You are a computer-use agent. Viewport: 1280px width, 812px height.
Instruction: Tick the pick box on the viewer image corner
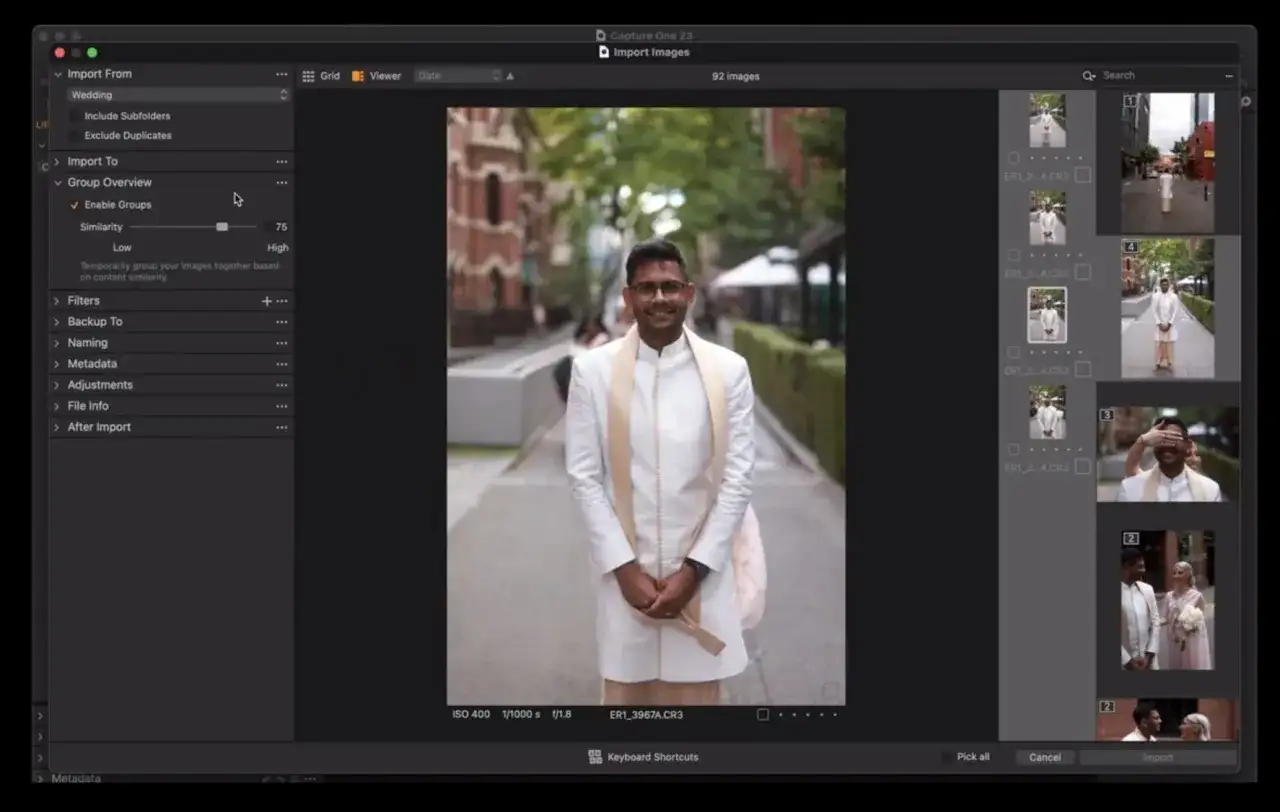tap(830, 690)
